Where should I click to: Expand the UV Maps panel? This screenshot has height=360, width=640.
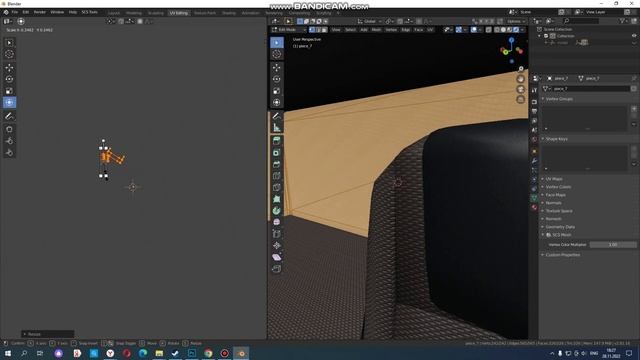[x=554, y=179]
